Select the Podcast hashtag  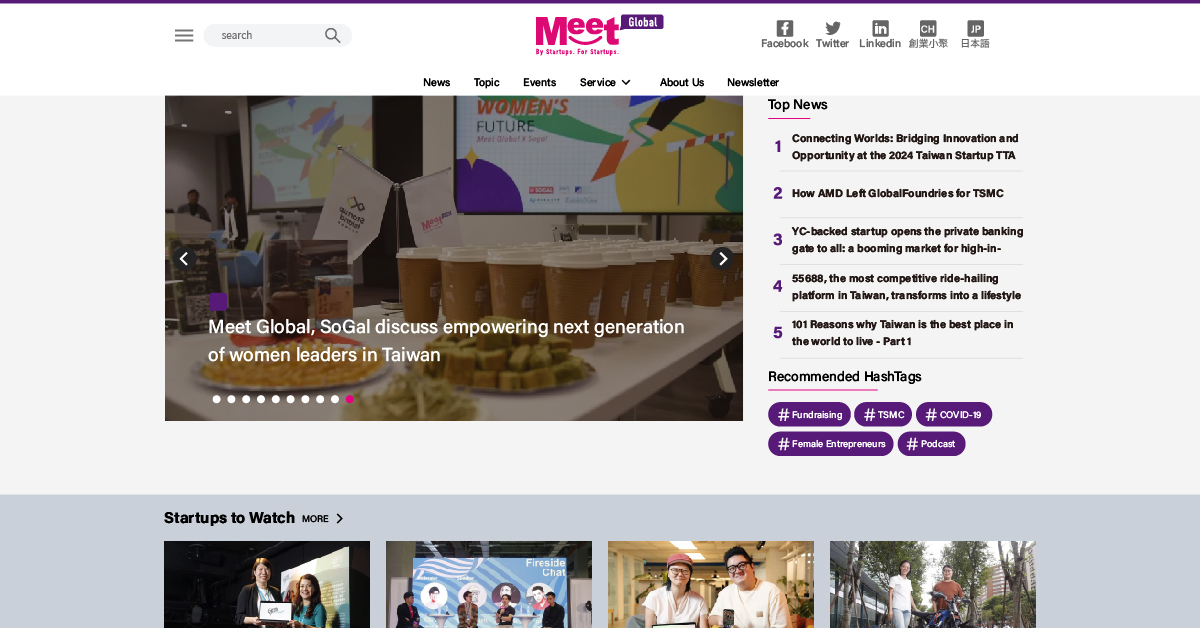tap(931, 444)
